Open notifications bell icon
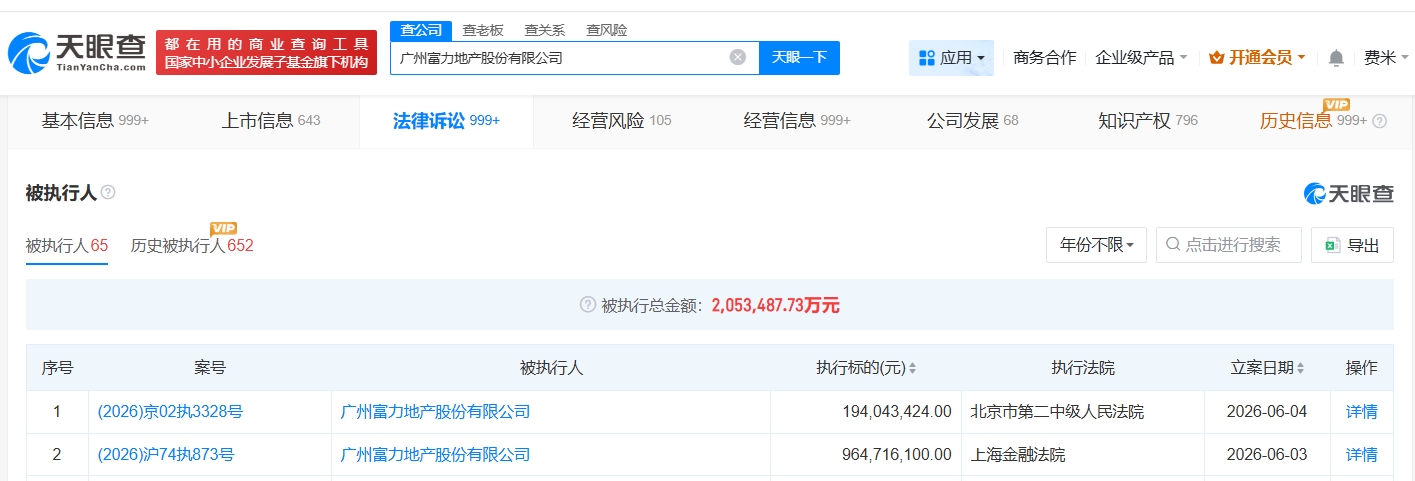The image size is (1415, 481). pos(1336,58)
